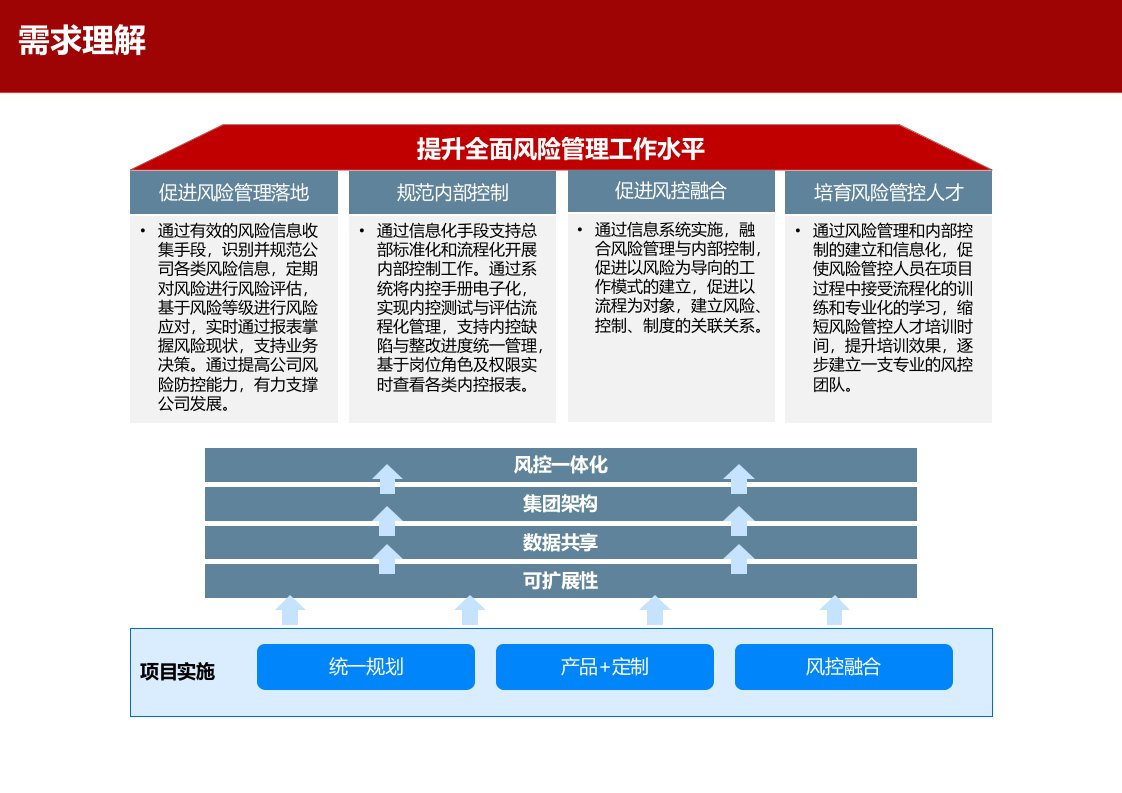Click the leftmost arrow above the 项目实施 panel
The image size is (1122, 793).
(x=290, y=610)
